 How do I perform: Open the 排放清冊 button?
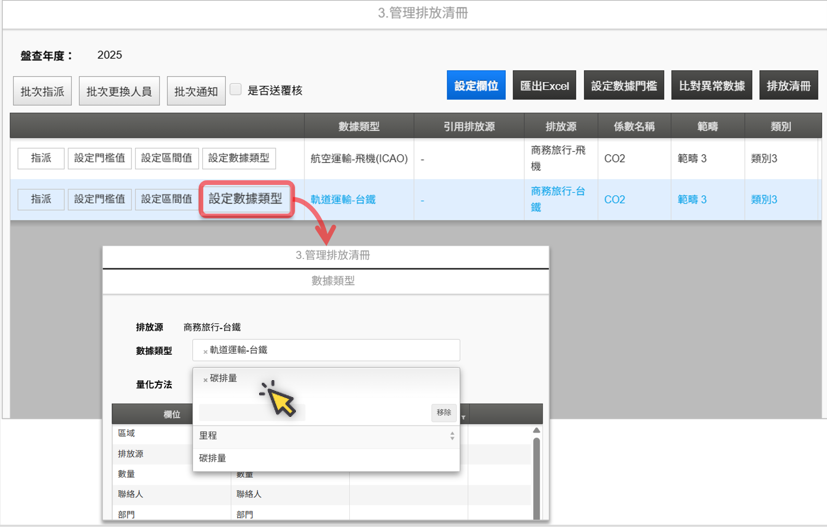(789, 86)
